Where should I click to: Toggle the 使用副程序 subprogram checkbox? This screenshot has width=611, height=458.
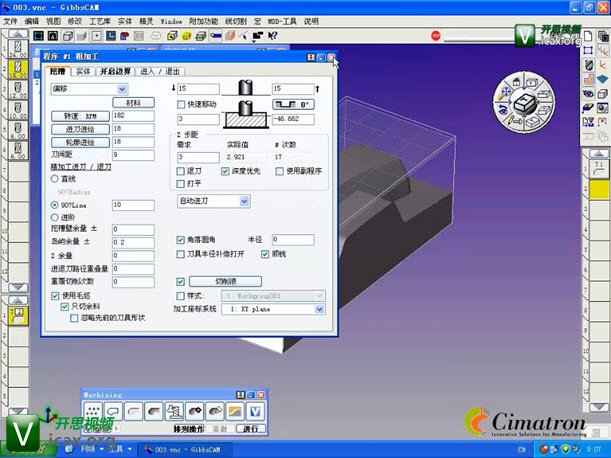tap(279, 171)
